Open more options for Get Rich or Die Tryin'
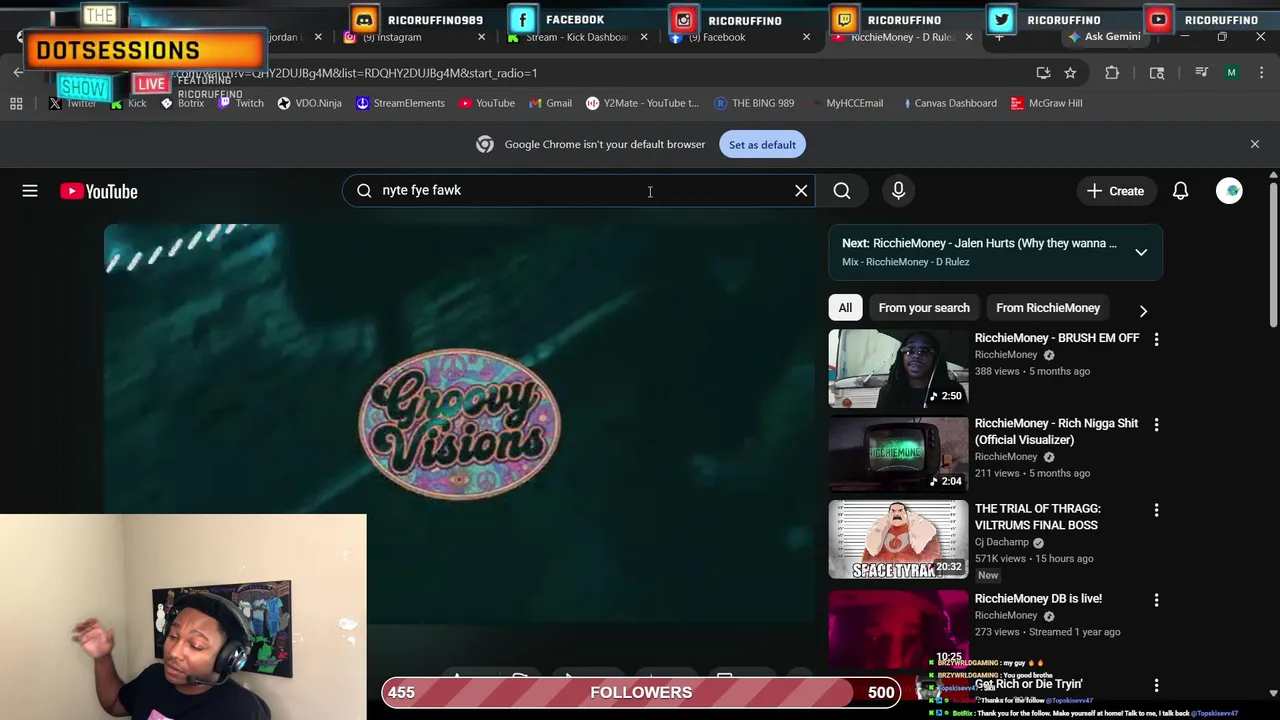 point(1156,686)
